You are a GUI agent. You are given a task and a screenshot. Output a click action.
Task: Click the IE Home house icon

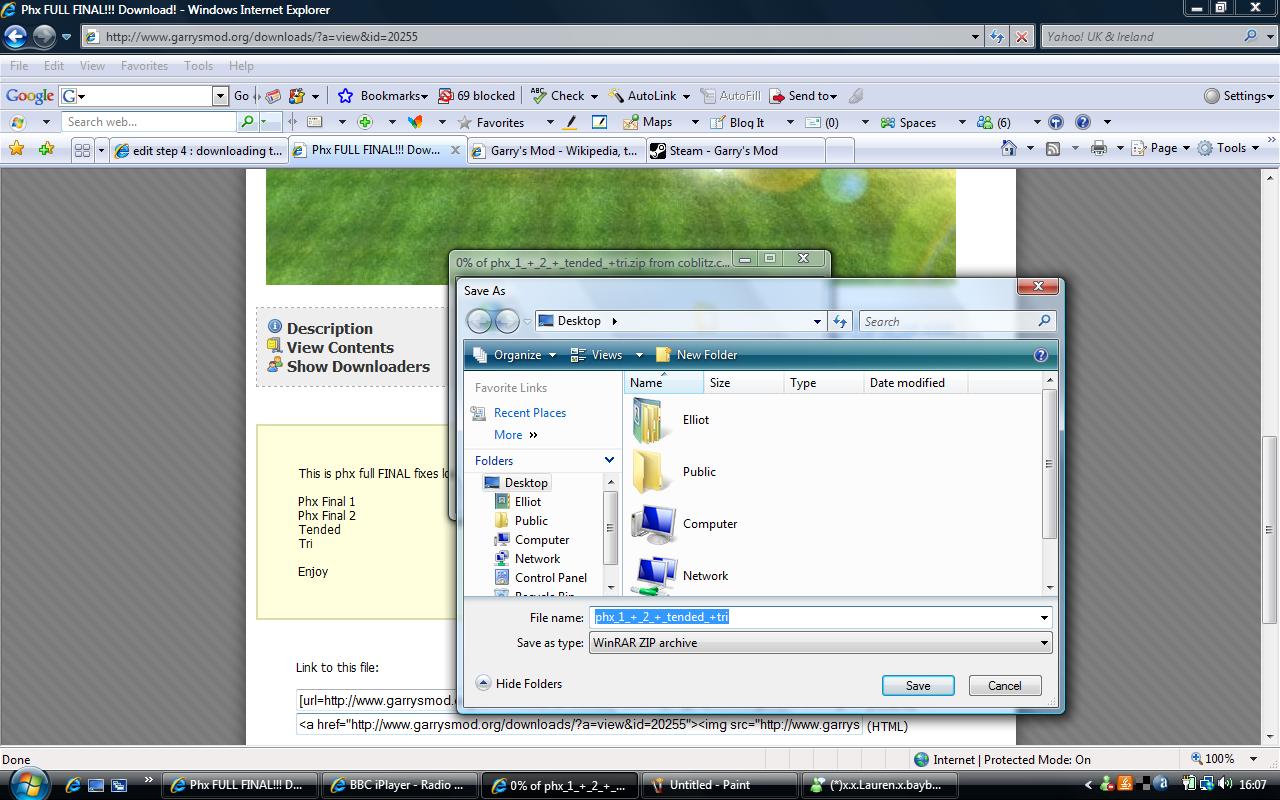pyautogui.click(x=1010, y=148)
